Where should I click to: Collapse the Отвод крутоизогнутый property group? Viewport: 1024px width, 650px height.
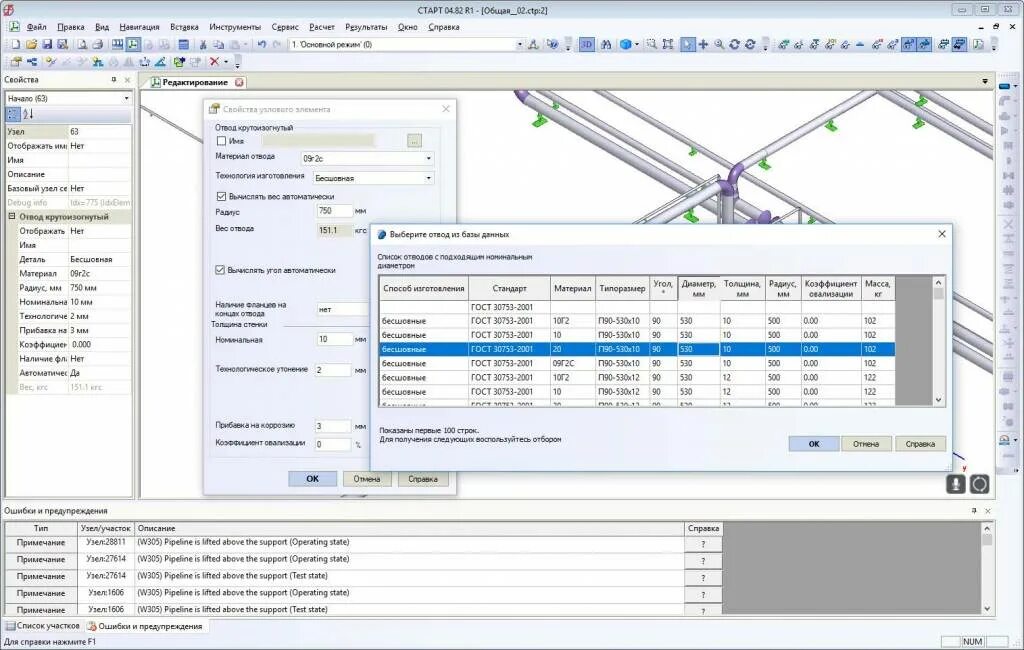pos(12,216)
